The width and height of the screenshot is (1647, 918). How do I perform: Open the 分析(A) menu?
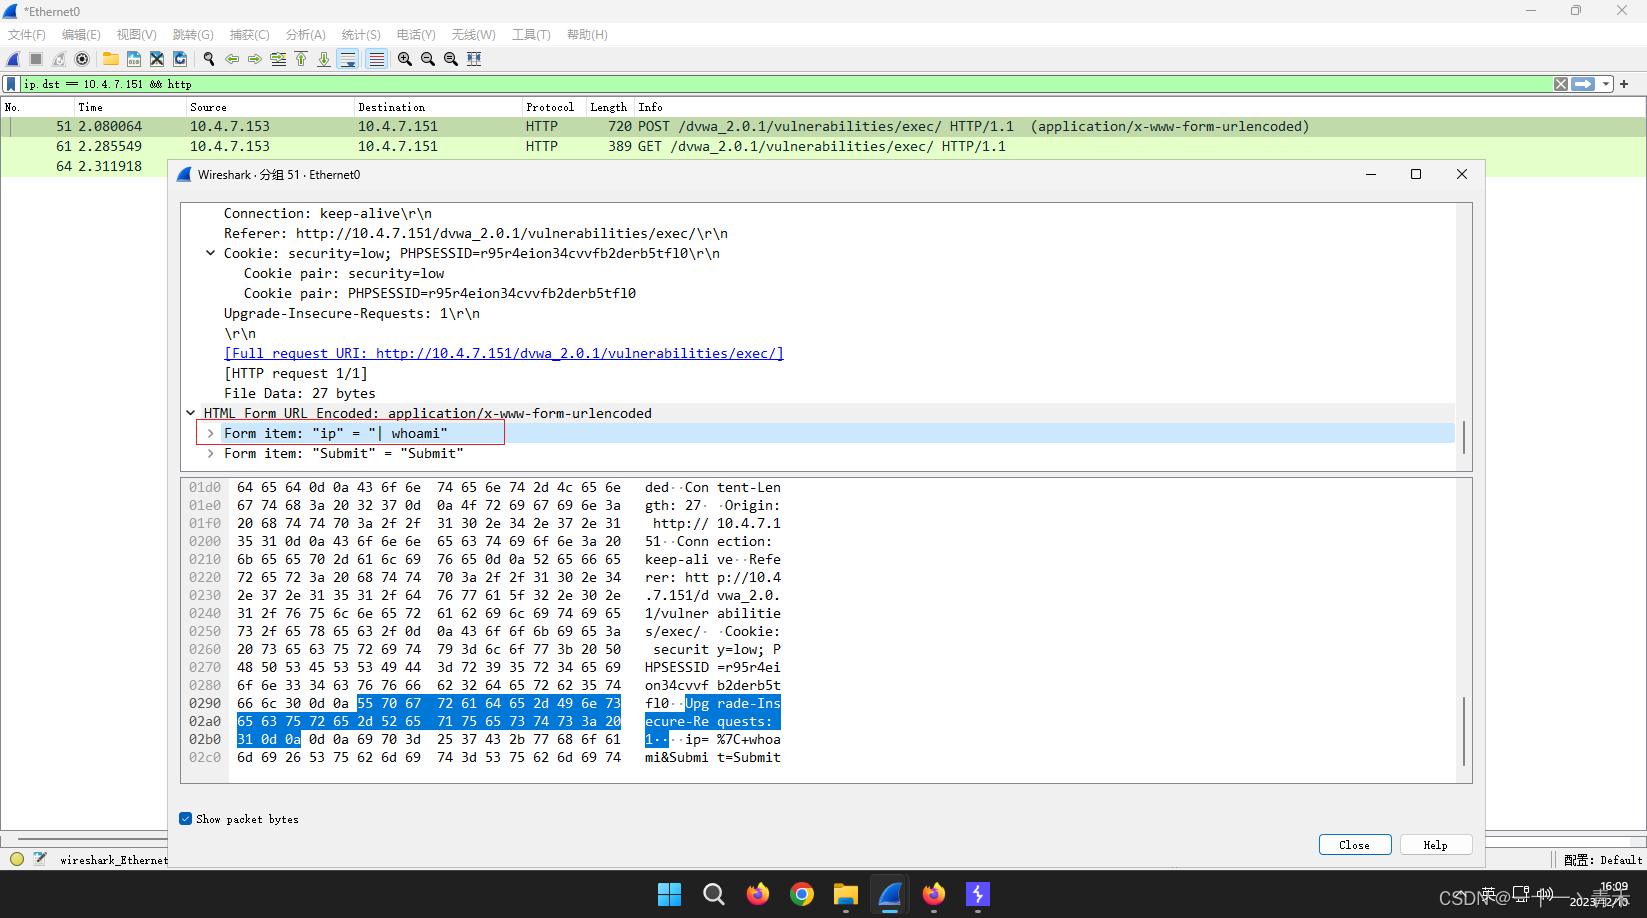305,34
